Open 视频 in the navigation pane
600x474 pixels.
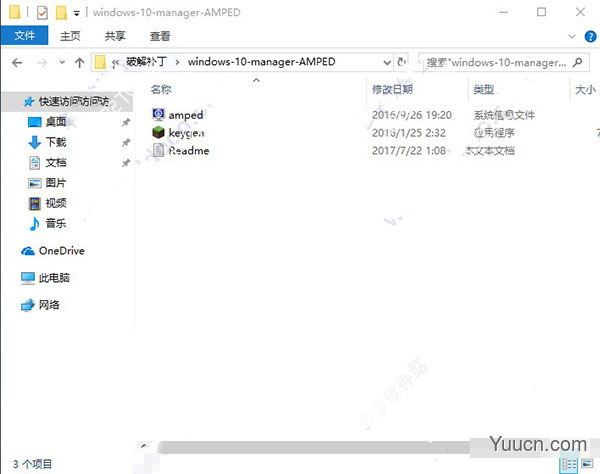(x=56, y=203)
